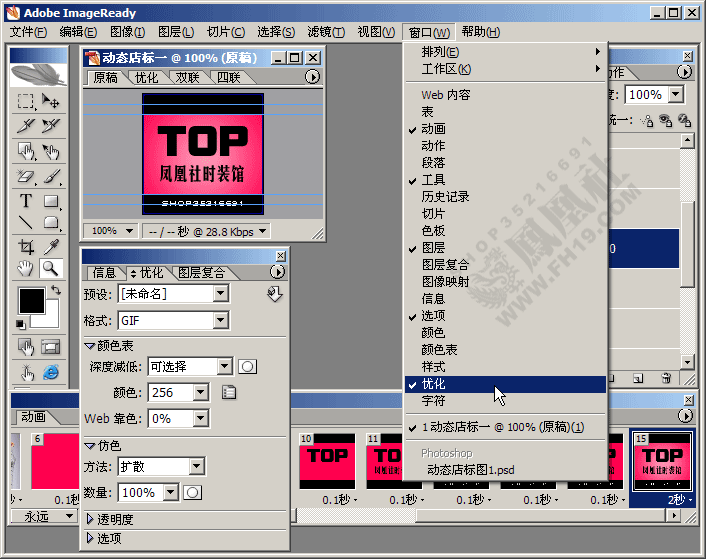Expand the 透明度 section
Screen dimensions: 706x559
pos(90,519)
